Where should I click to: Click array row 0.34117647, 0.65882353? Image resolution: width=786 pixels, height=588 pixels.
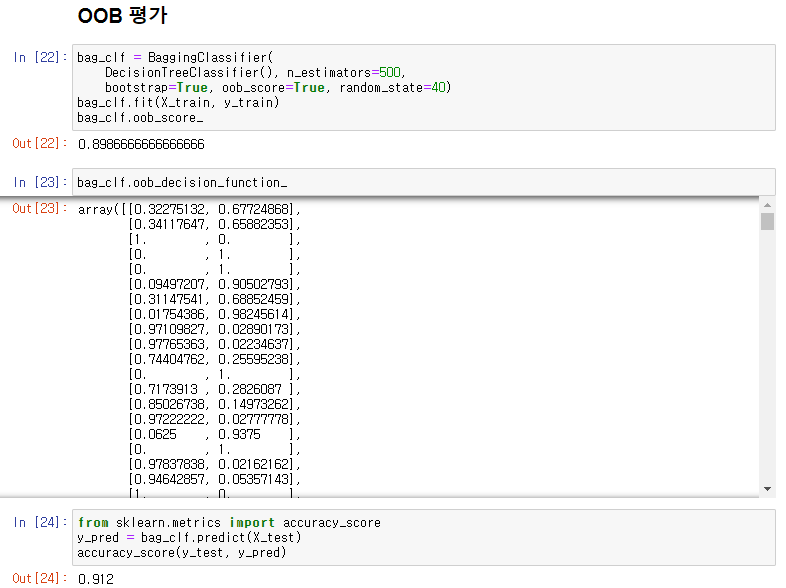pos(214,224)
